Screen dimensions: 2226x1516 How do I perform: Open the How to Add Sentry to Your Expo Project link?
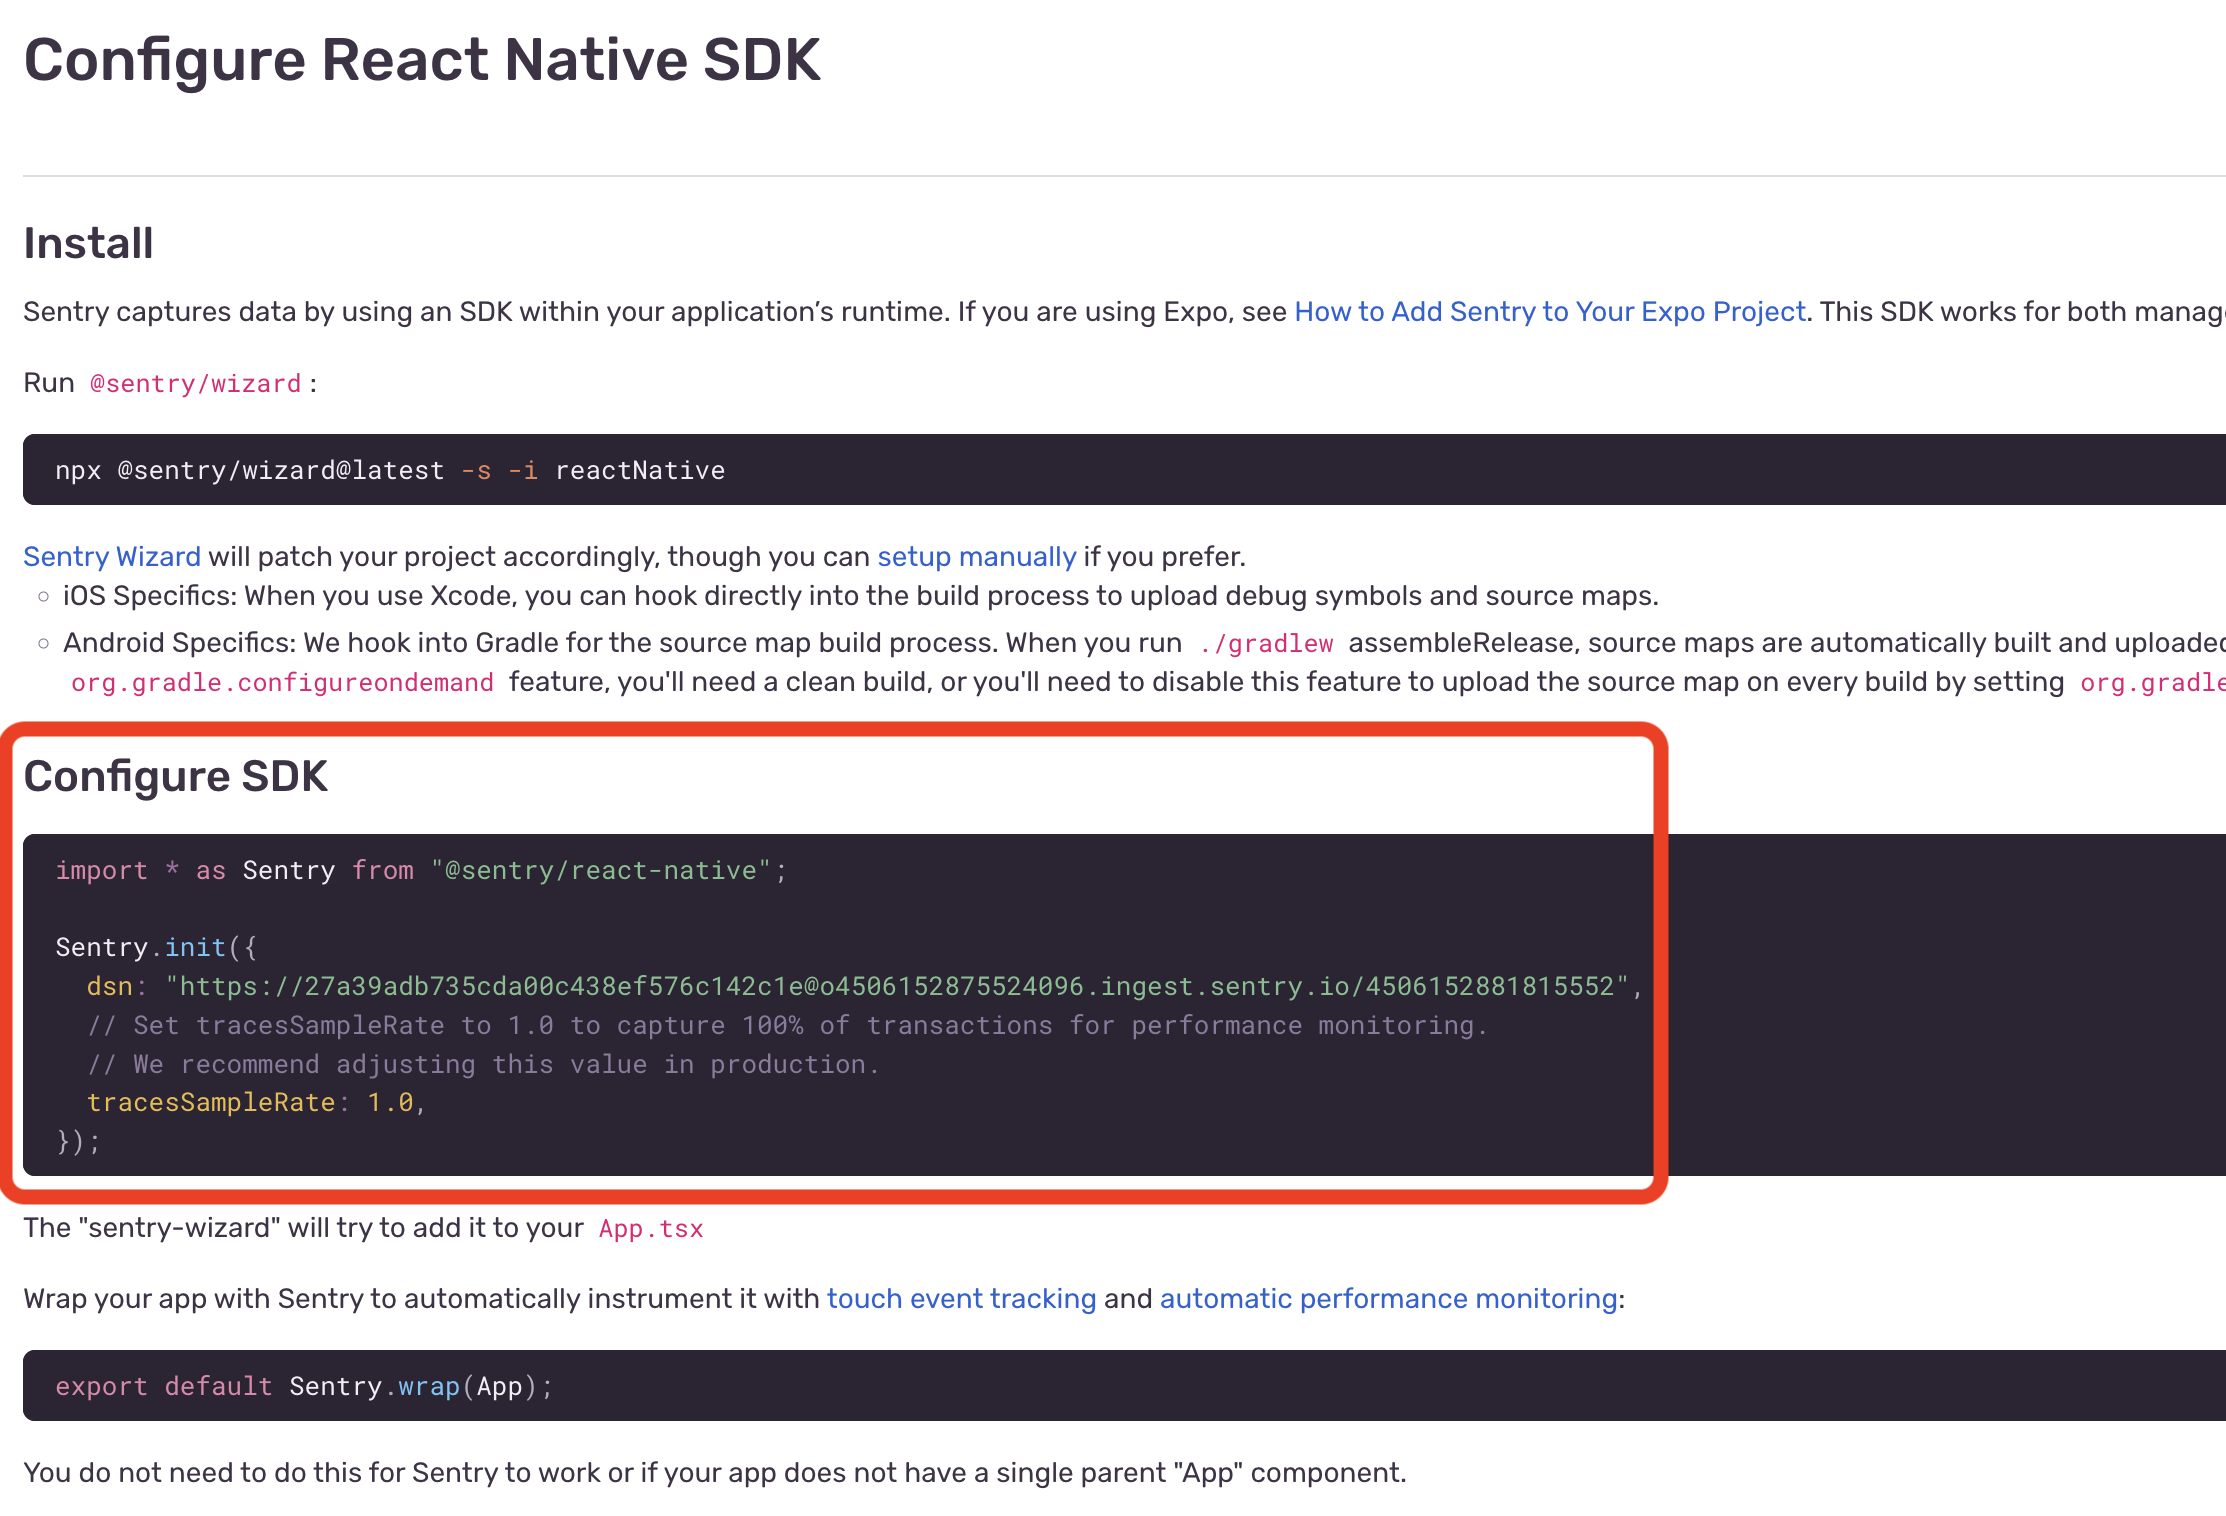coord(1550,312)
